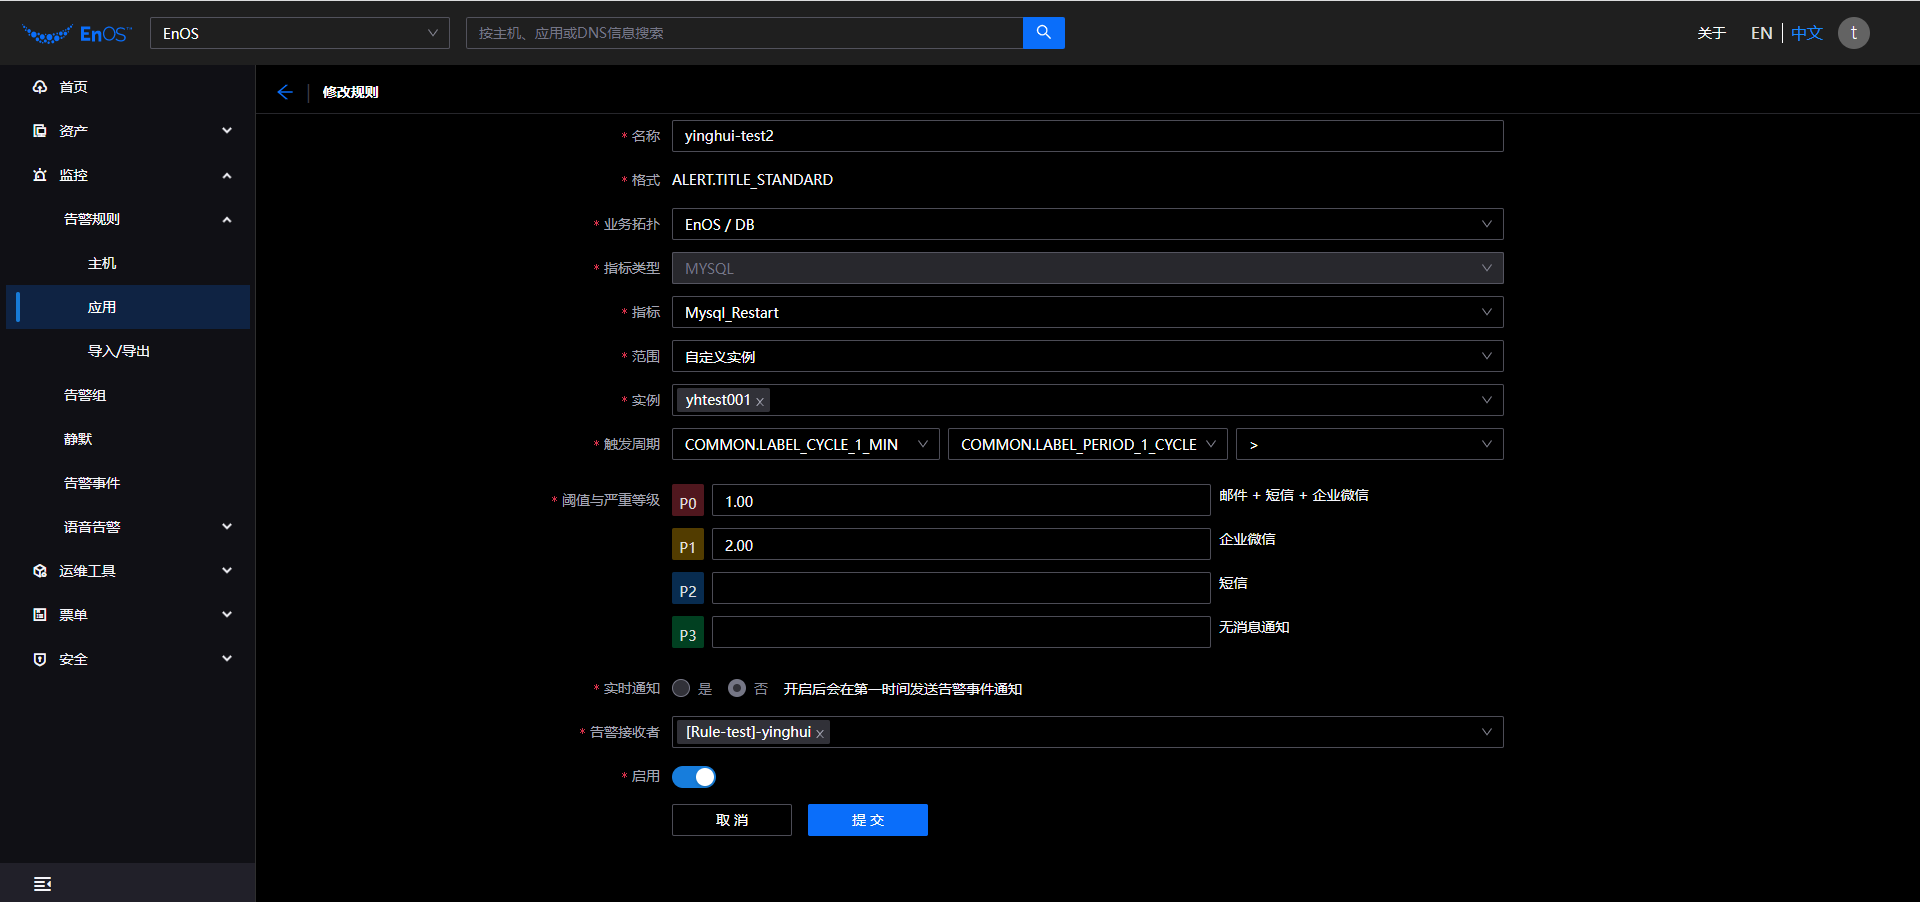Click the empty P2 threshold input
The width and height of the screenshot is (1920, 902).
961,588
